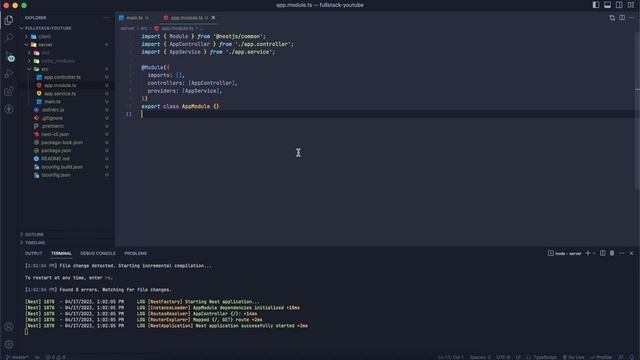Image resolution: width=640 pixels, height=360 pixels.
Task: Switch to the Problems panel tab
Action: coord(136,253)
